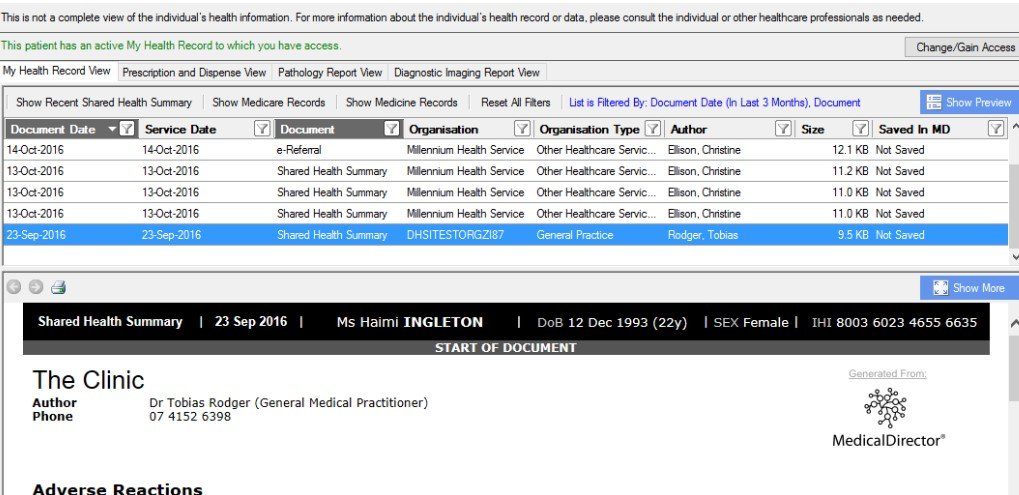Click the print icon in preview toolbar
1019x495 pixels.
[58, 287]
